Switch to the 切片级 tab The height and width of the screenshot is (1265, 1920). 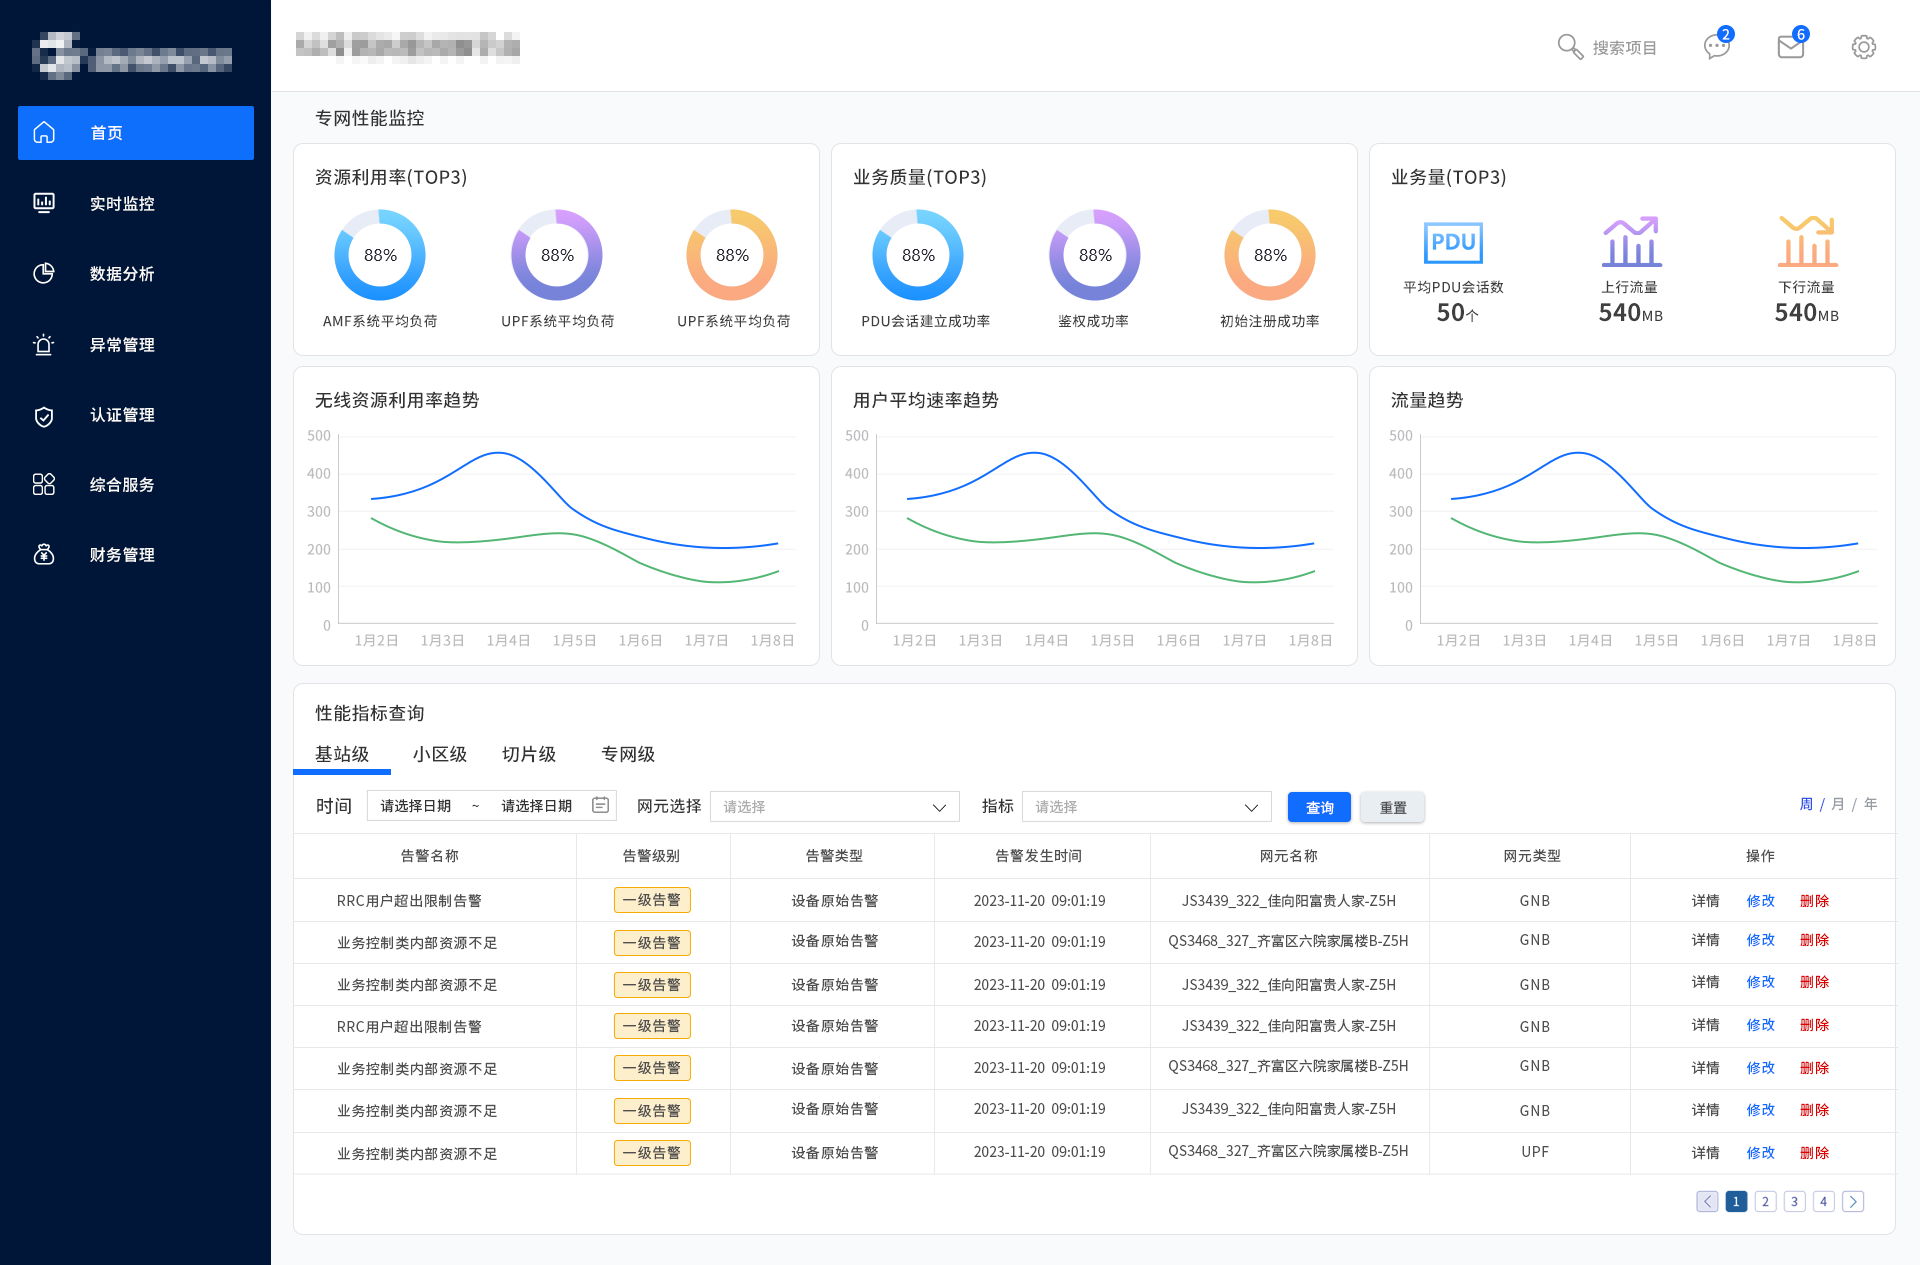click(x=529, y=754)
